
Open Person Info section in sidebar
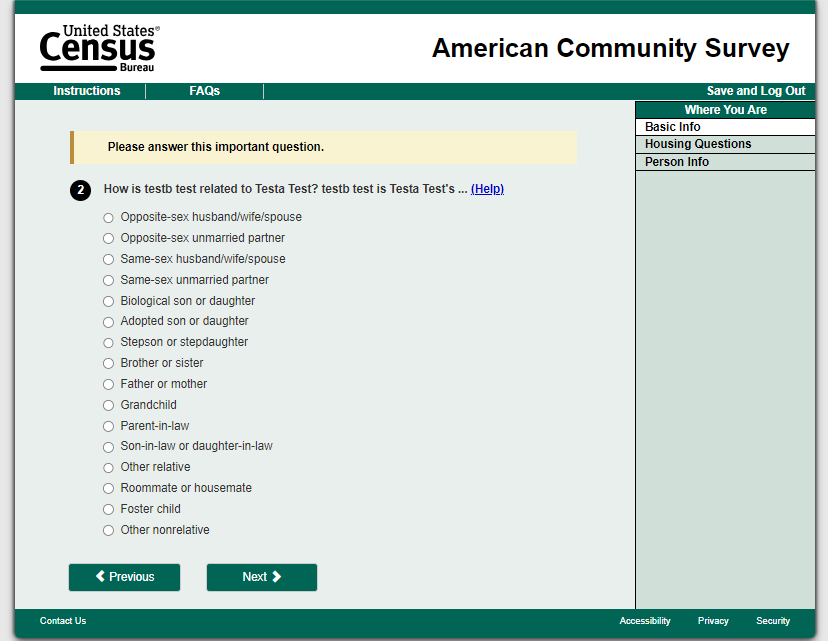(x=726, y=162)
